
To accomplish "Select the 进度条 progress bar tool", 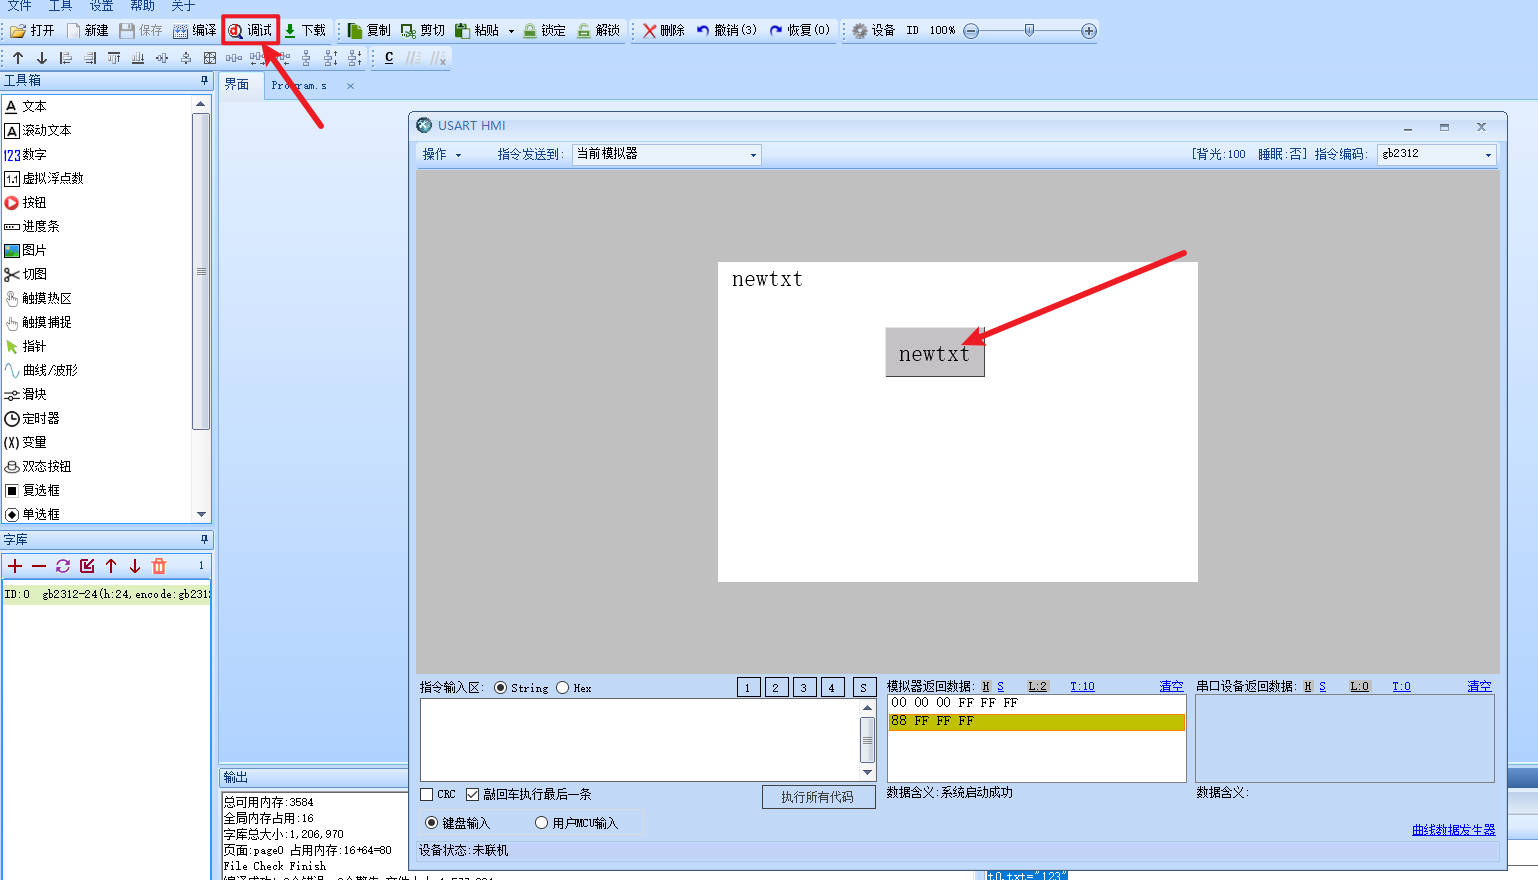I will [32, 226].
